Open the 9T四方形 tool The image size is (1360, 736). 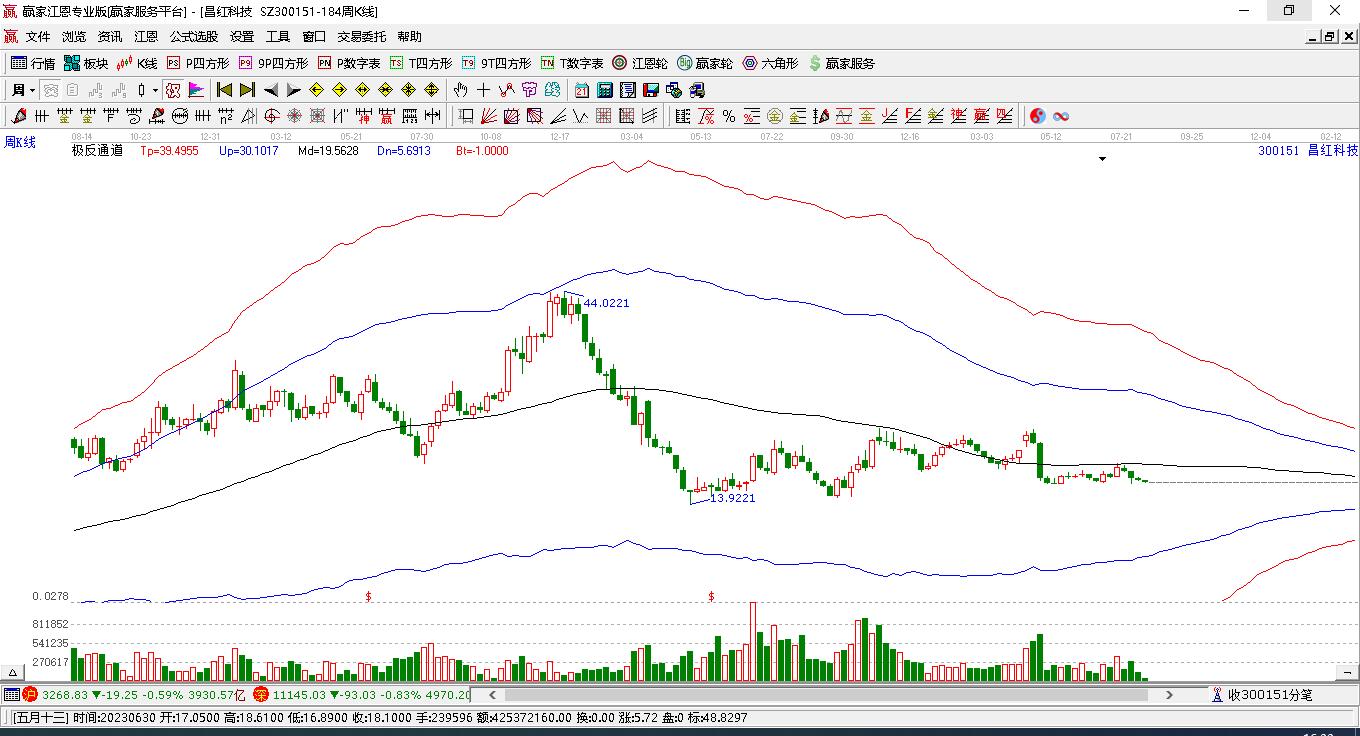coord(496,63)
